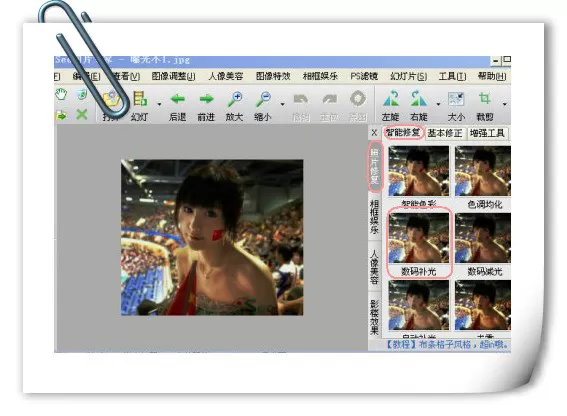Open the 【教程】布条格子风格 link

pos(447,345)
